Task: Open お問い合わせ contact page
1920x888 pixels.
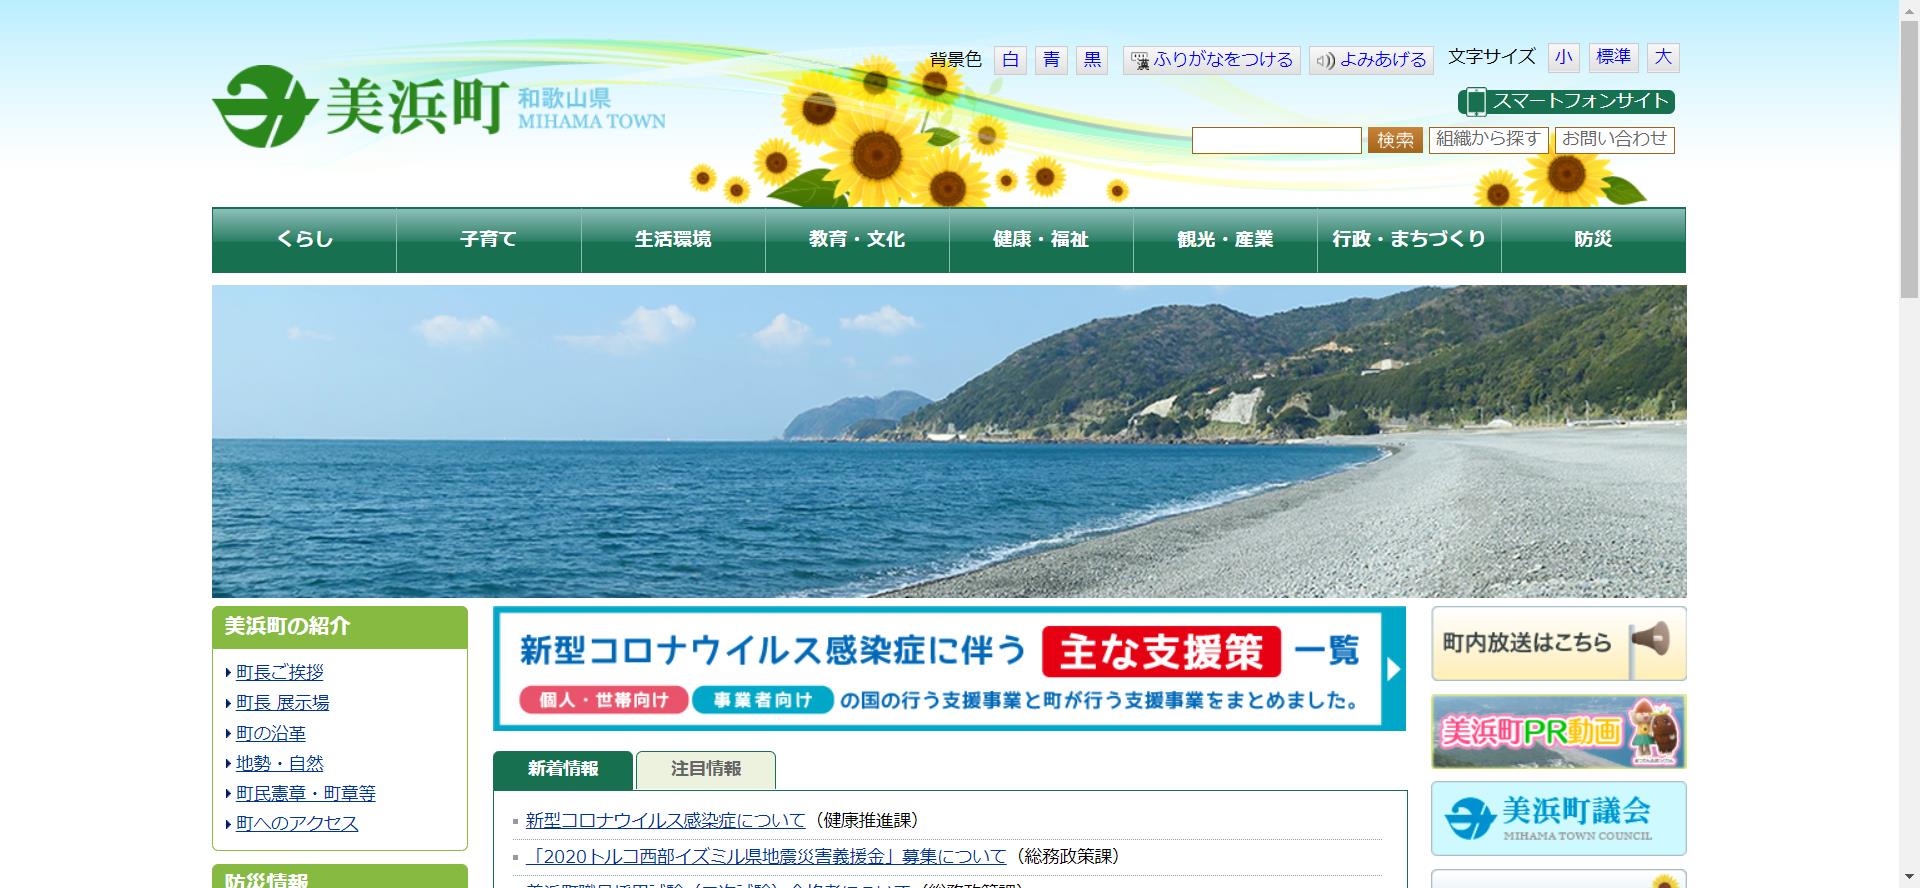Action: pyautogui.click(x=1614, y=140)
